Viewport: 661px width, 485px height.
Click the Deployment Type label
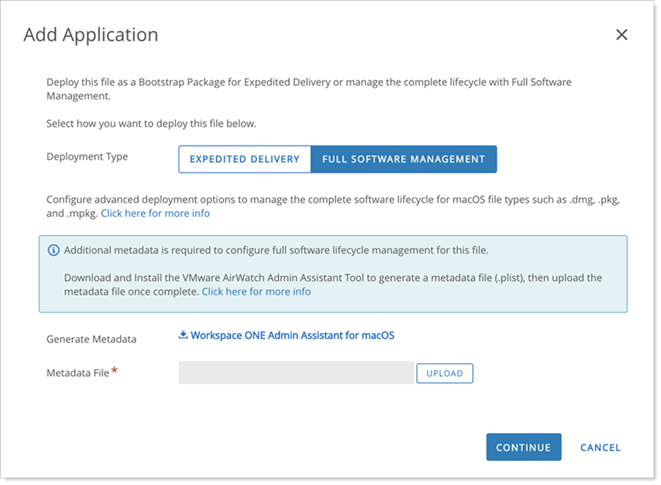(87, 157)
